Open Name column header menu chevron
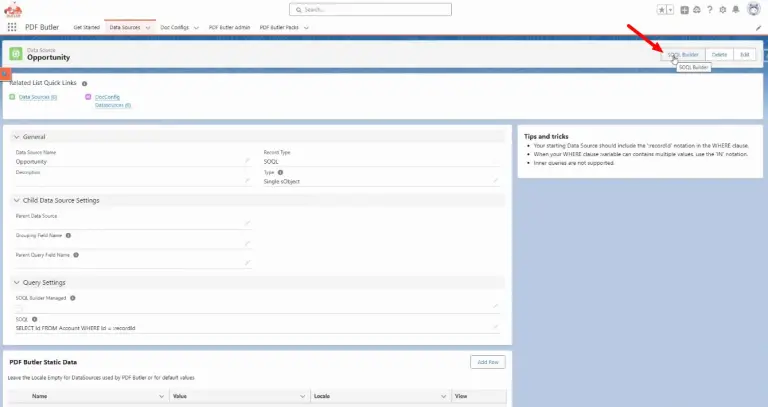 pyautogui.click(x=162, y=396)
